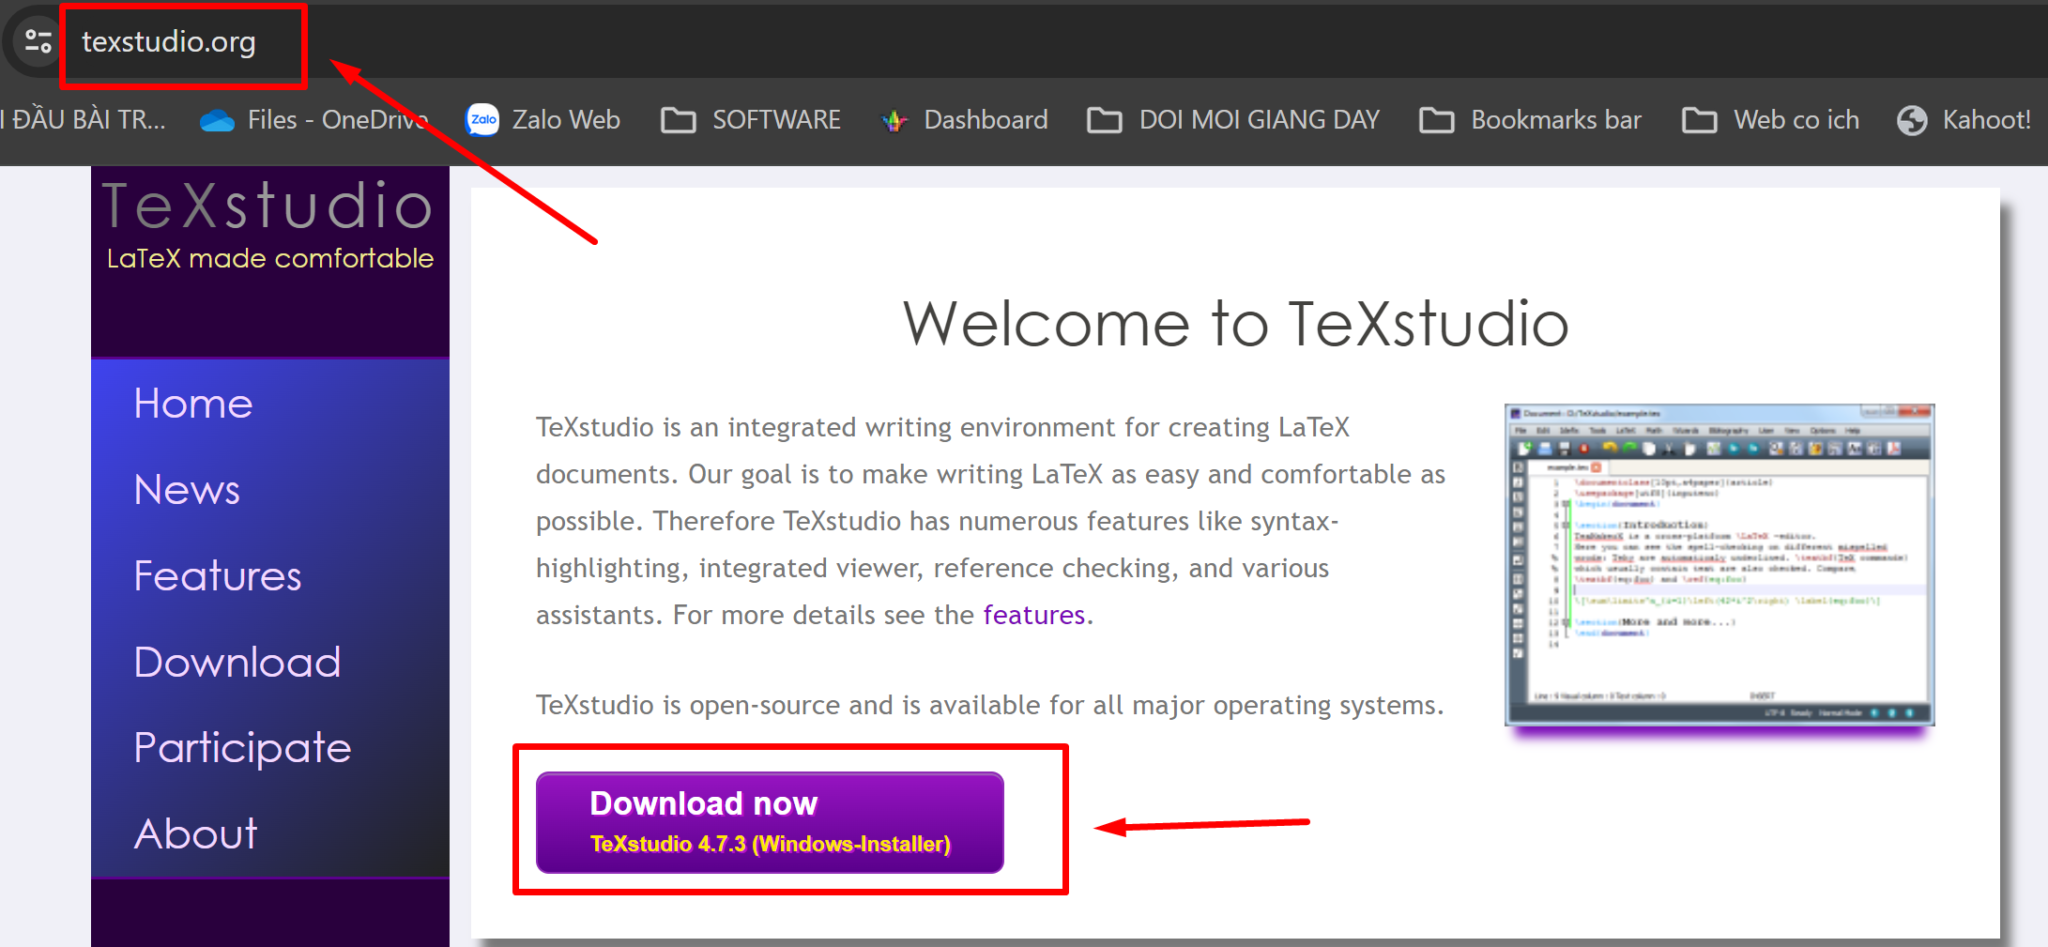Open the News section in sidebar

coord(187,490)
